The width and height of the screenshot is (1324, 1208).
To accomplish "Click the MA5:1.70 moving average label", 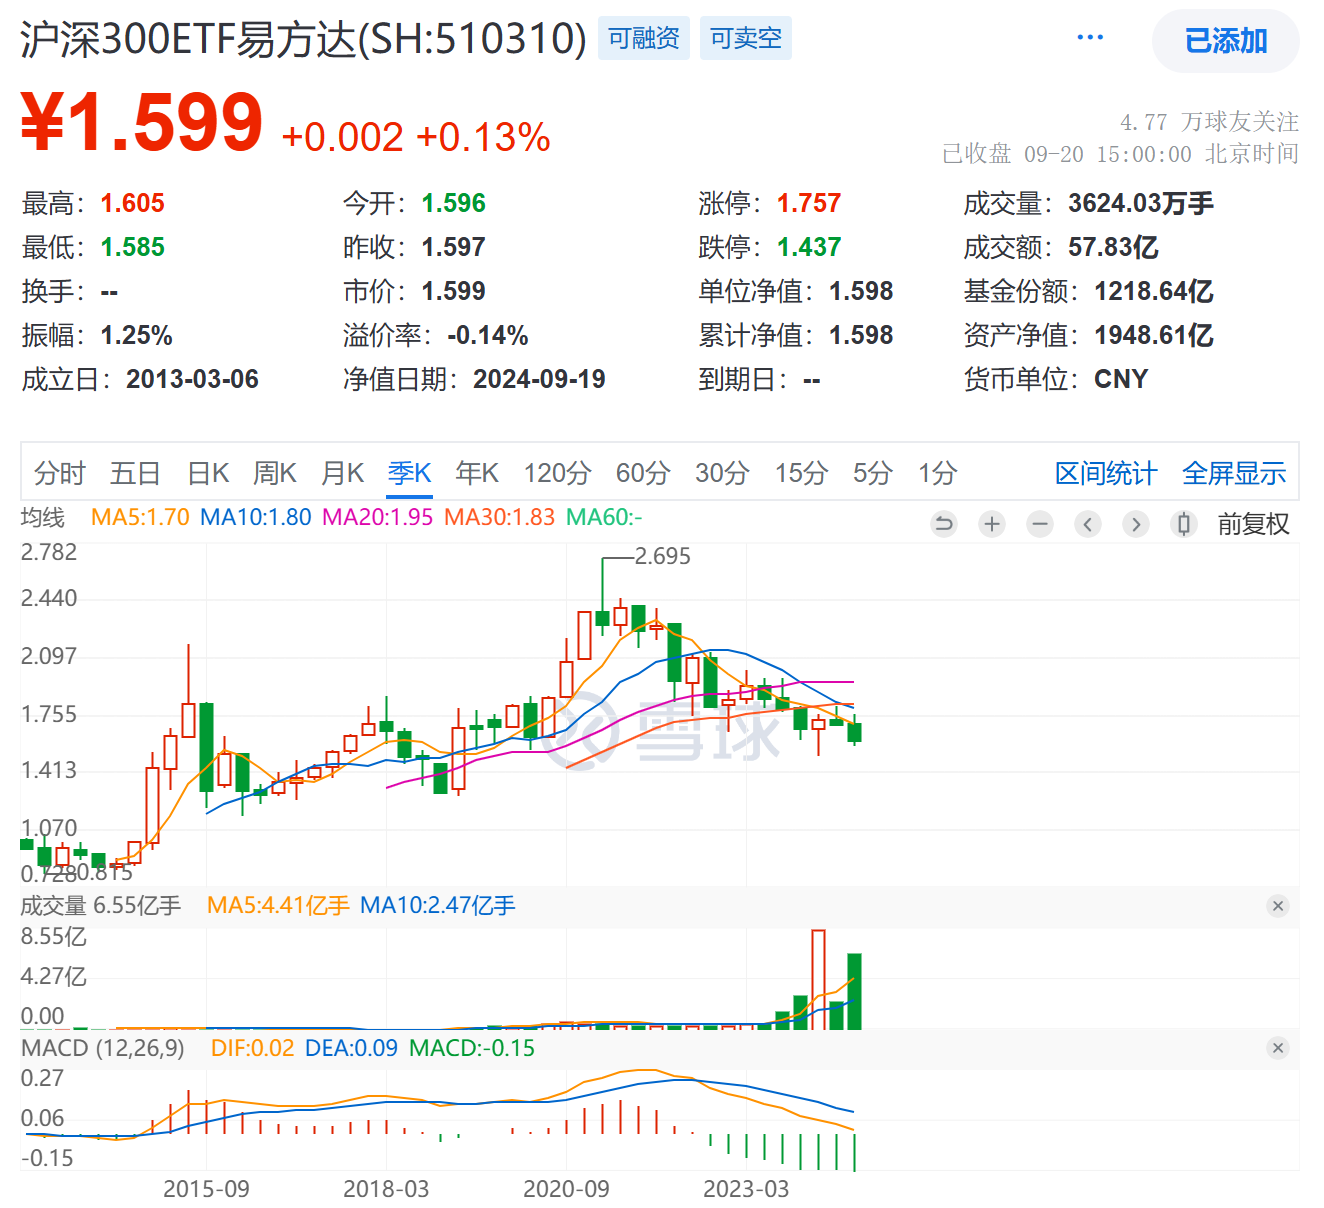I will tap(140, 517).
